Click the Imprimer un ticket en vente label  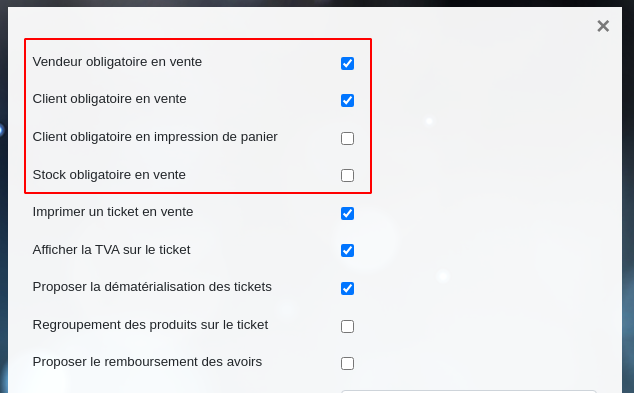pyautogui.click(x=113, y=212)
